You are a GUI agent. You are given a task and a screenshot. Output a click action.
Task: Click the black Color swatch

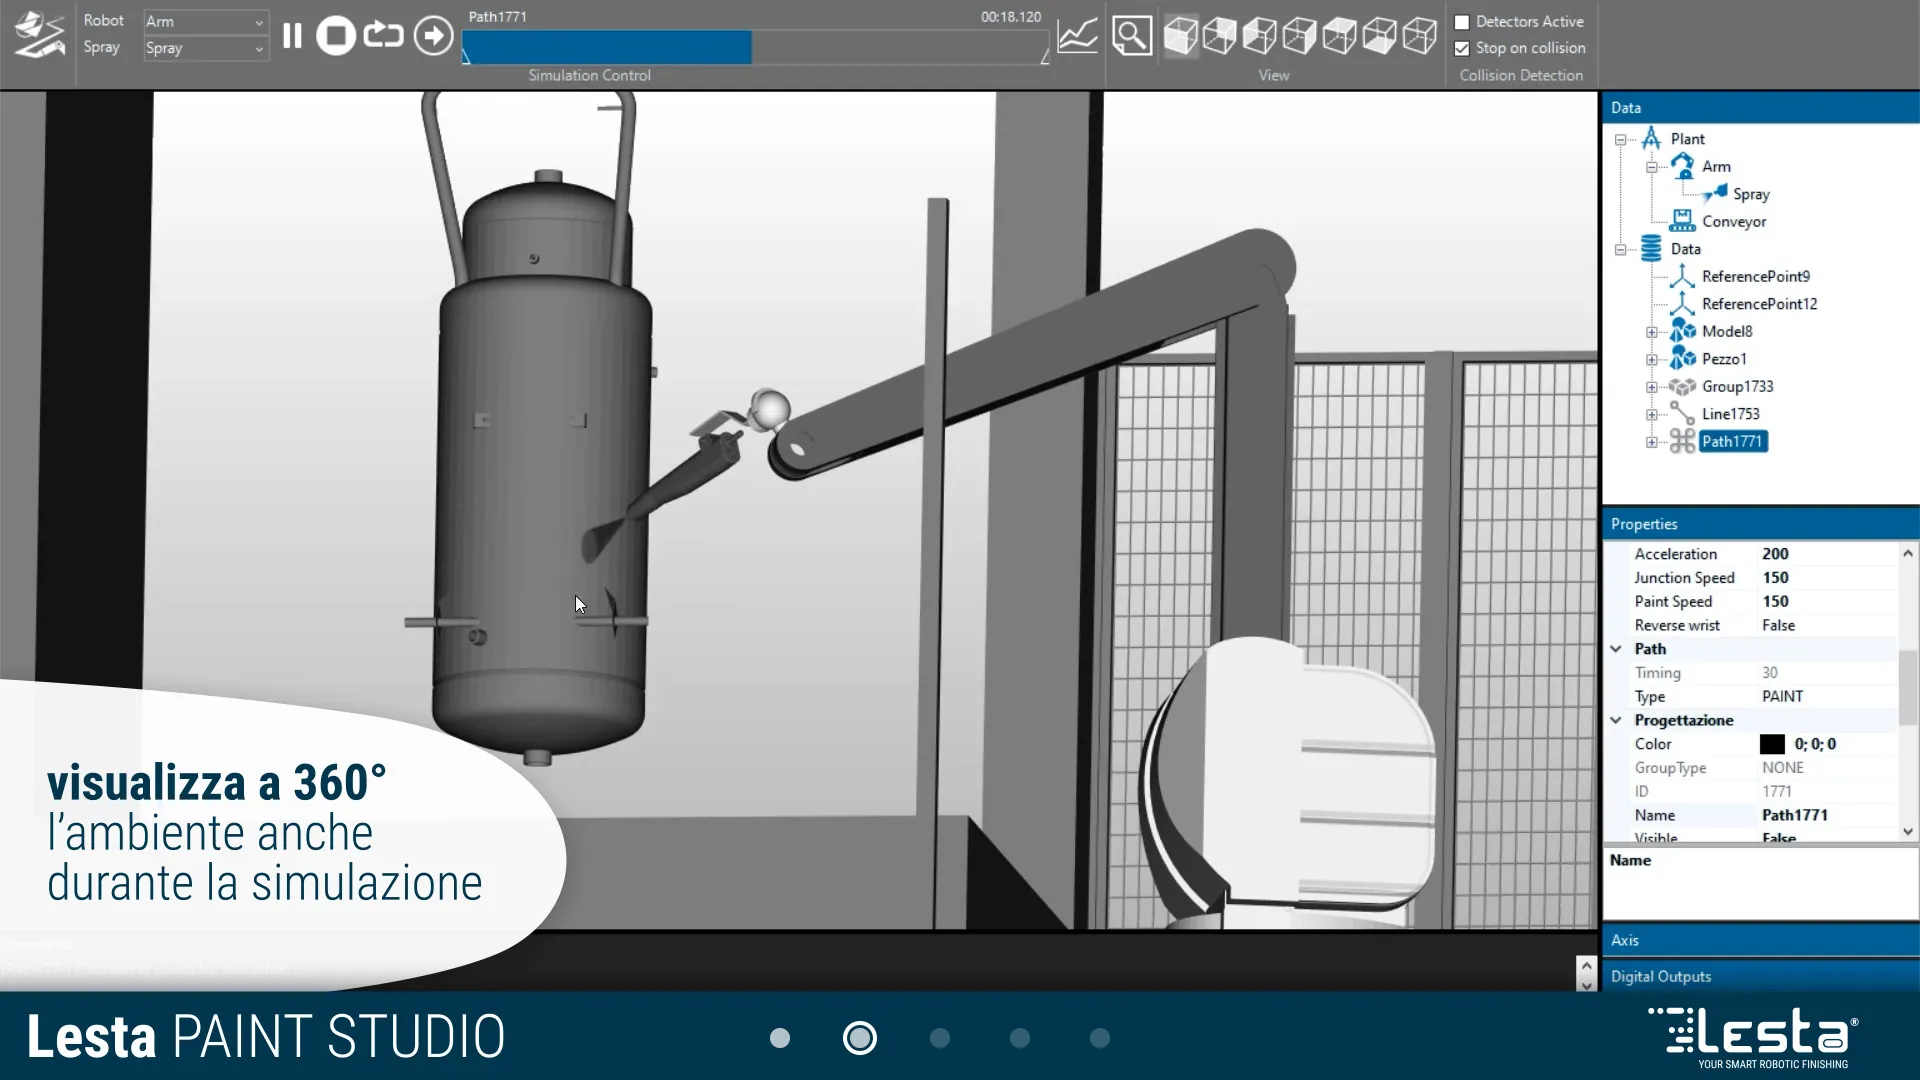click(x=1772, y=744)
